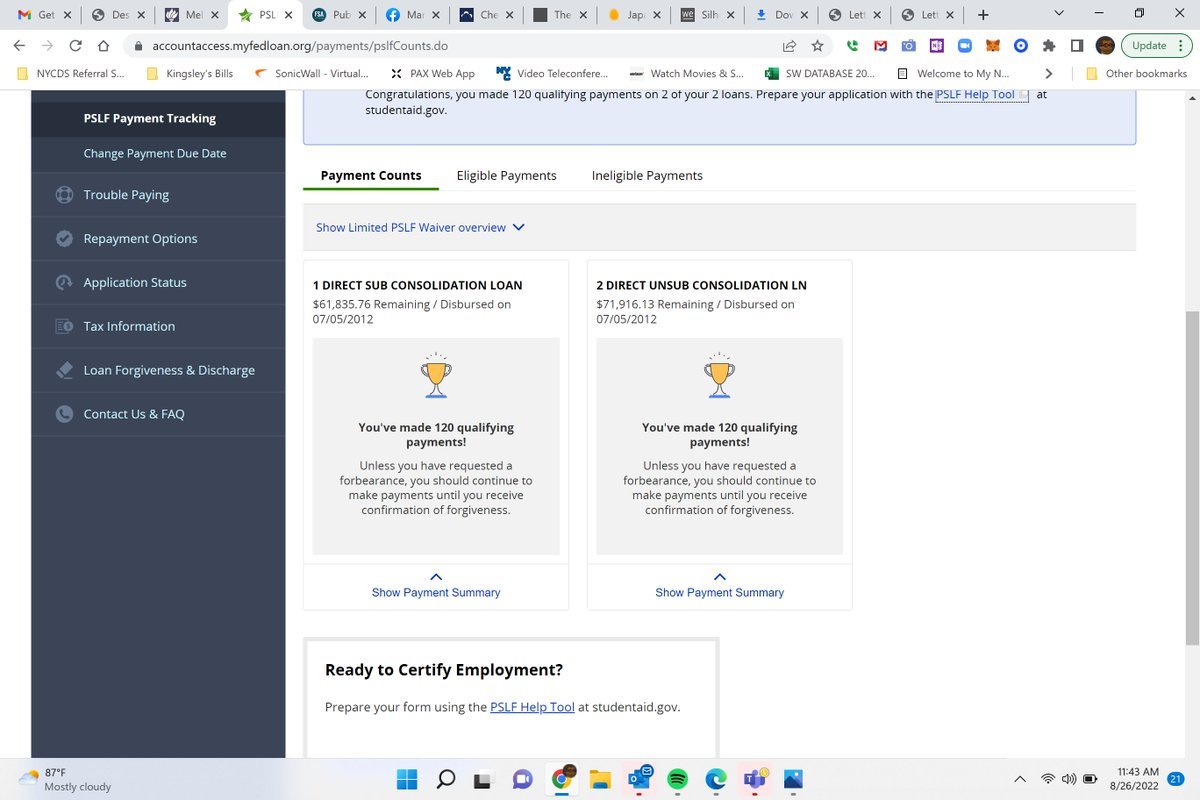Click the Tax Information icon in sidebar
This screenshot has height=800, width=1200.
point(64,326)
